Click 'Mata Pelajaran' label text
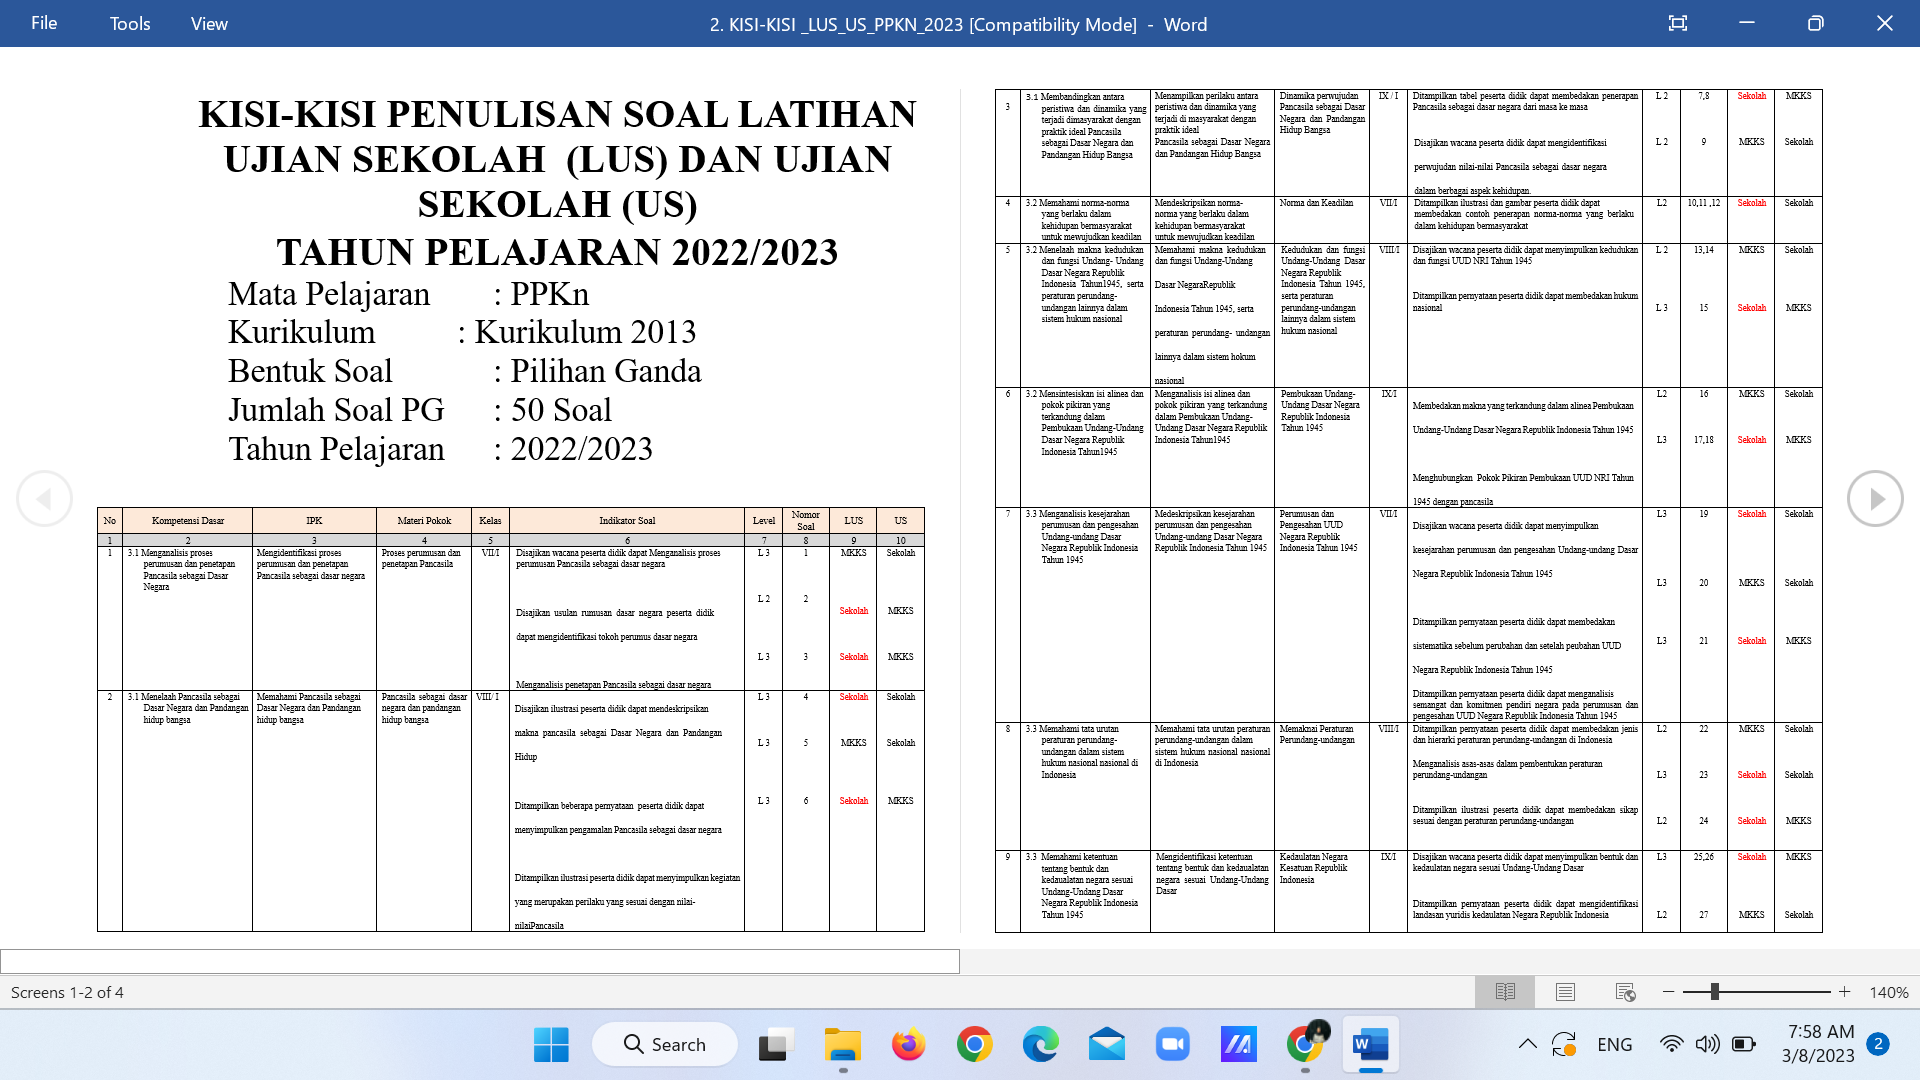 tap(329, 294)
